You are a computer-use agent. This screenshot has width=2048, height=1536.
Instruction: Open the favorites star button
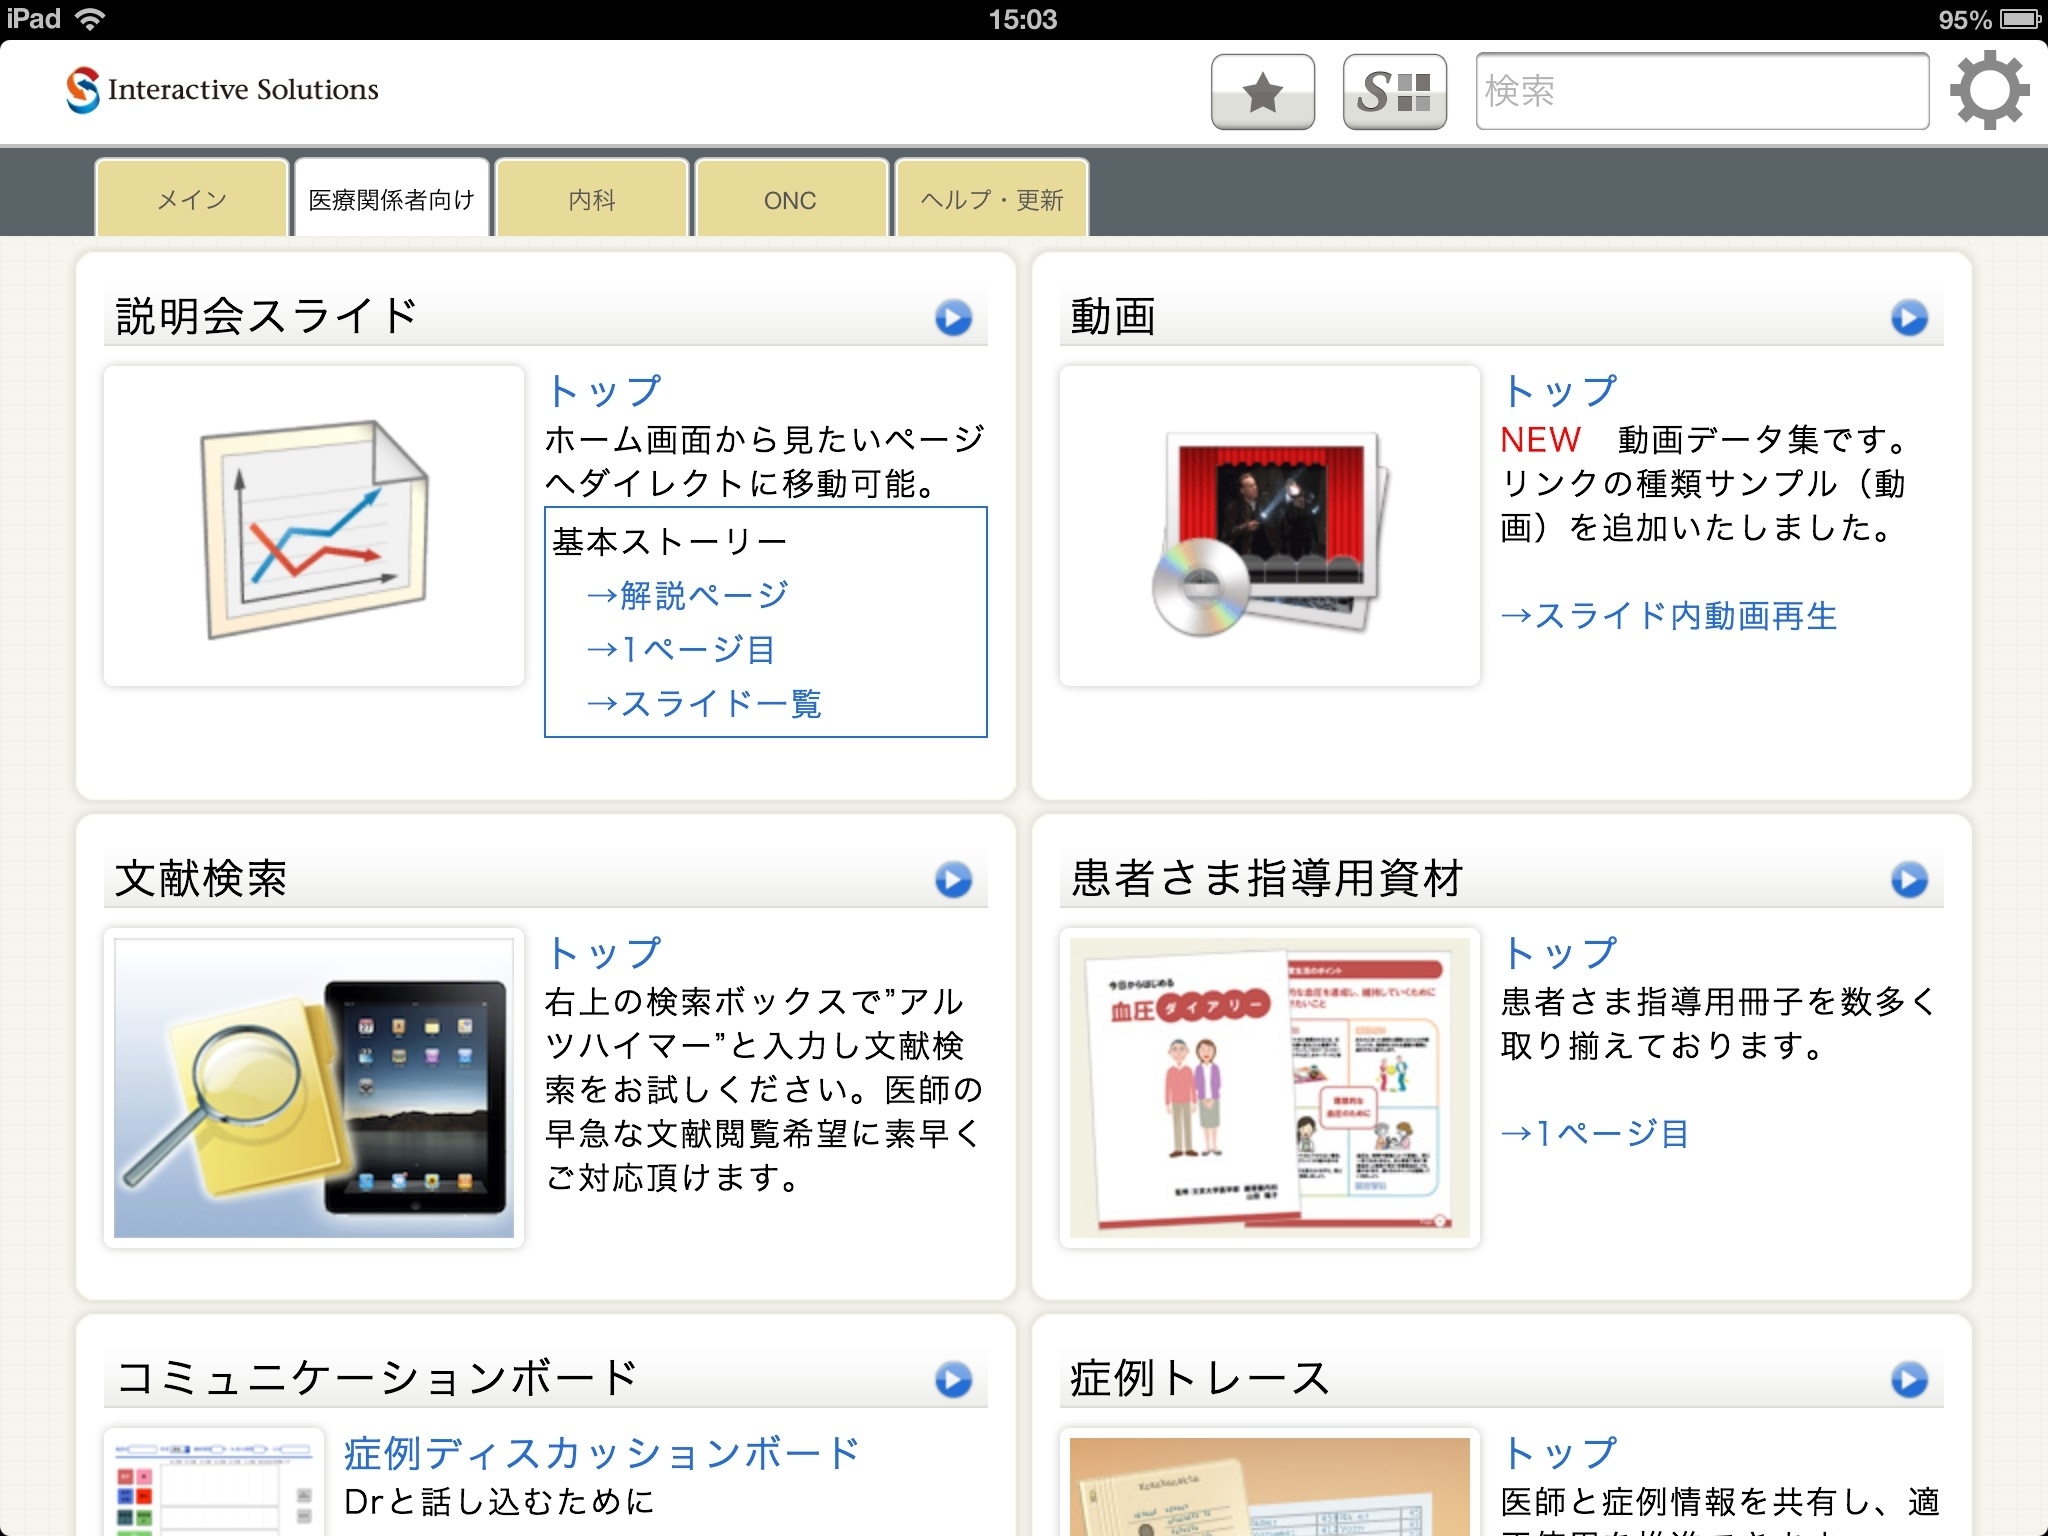point(1263,92)
